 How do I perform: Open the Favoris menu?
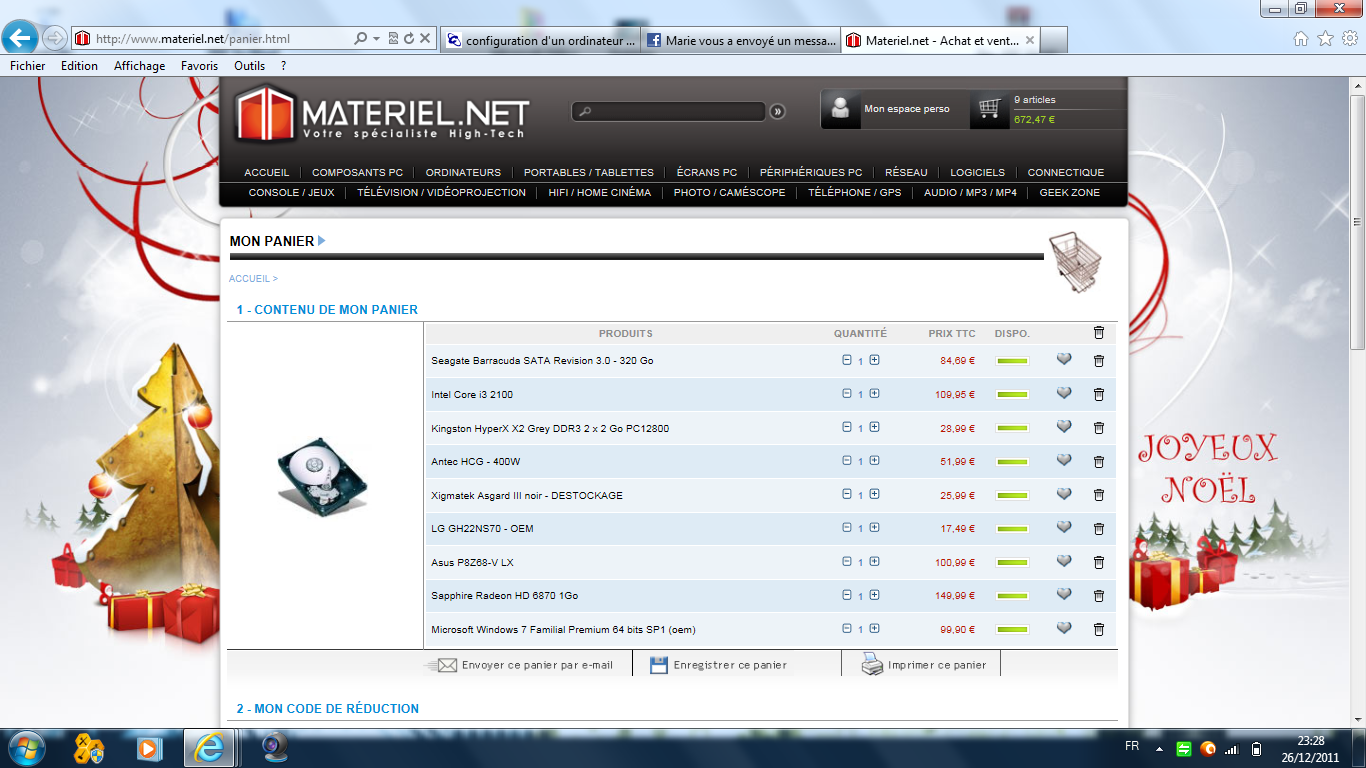pos(199,66)
